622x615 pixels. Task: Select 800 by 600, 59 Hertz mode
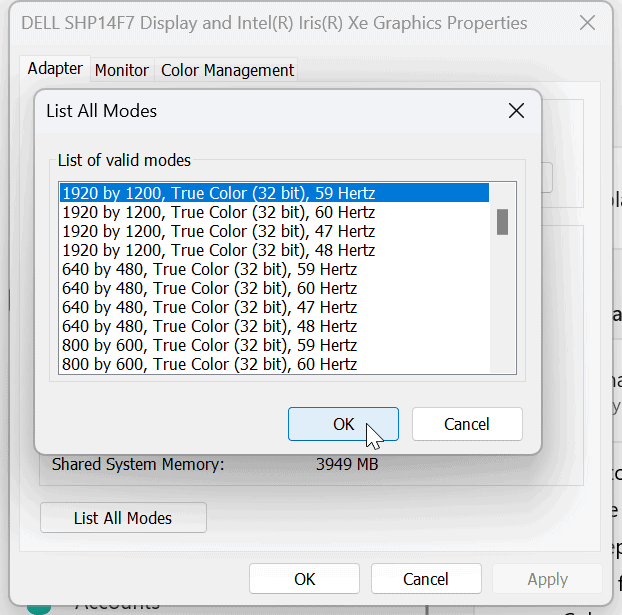[209, 345]
